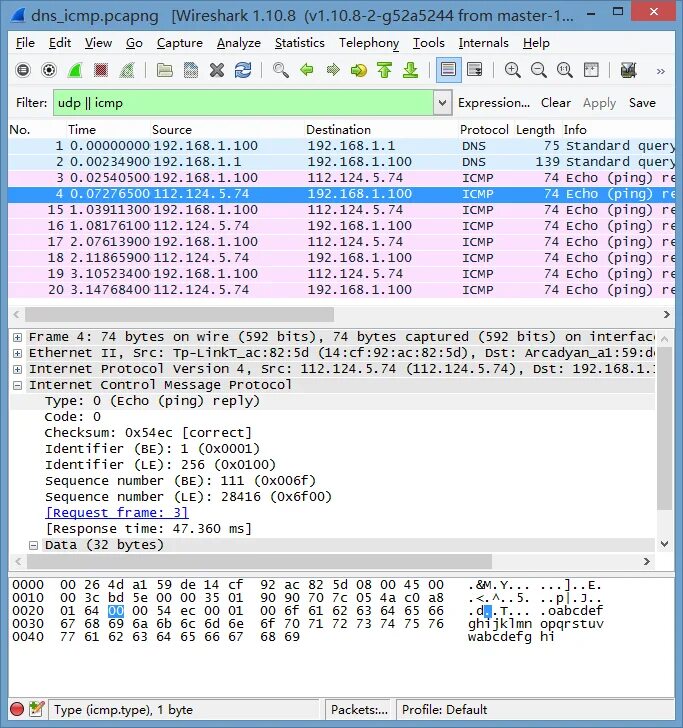This screenshot has height=728, width=683.
Task: Go forward in packet history arrow
Action: point(332,71)
